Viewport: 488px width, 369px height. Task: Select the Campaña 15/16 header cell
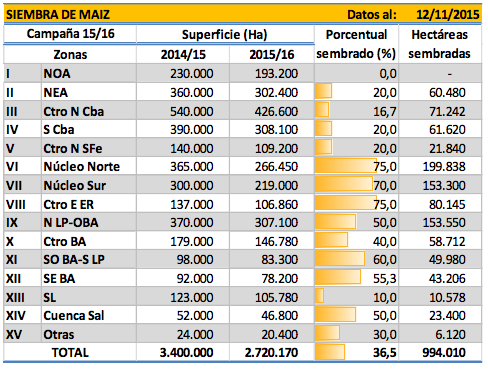coord(70,34)
